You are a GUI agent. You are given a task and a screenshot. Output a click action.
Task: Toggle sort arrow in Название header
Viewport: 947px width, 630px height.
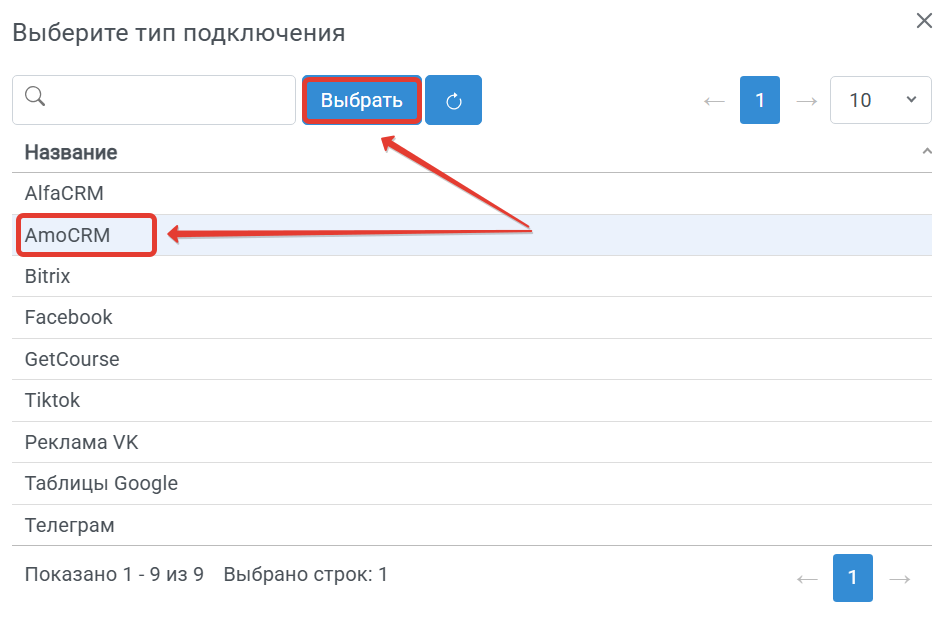927,151
